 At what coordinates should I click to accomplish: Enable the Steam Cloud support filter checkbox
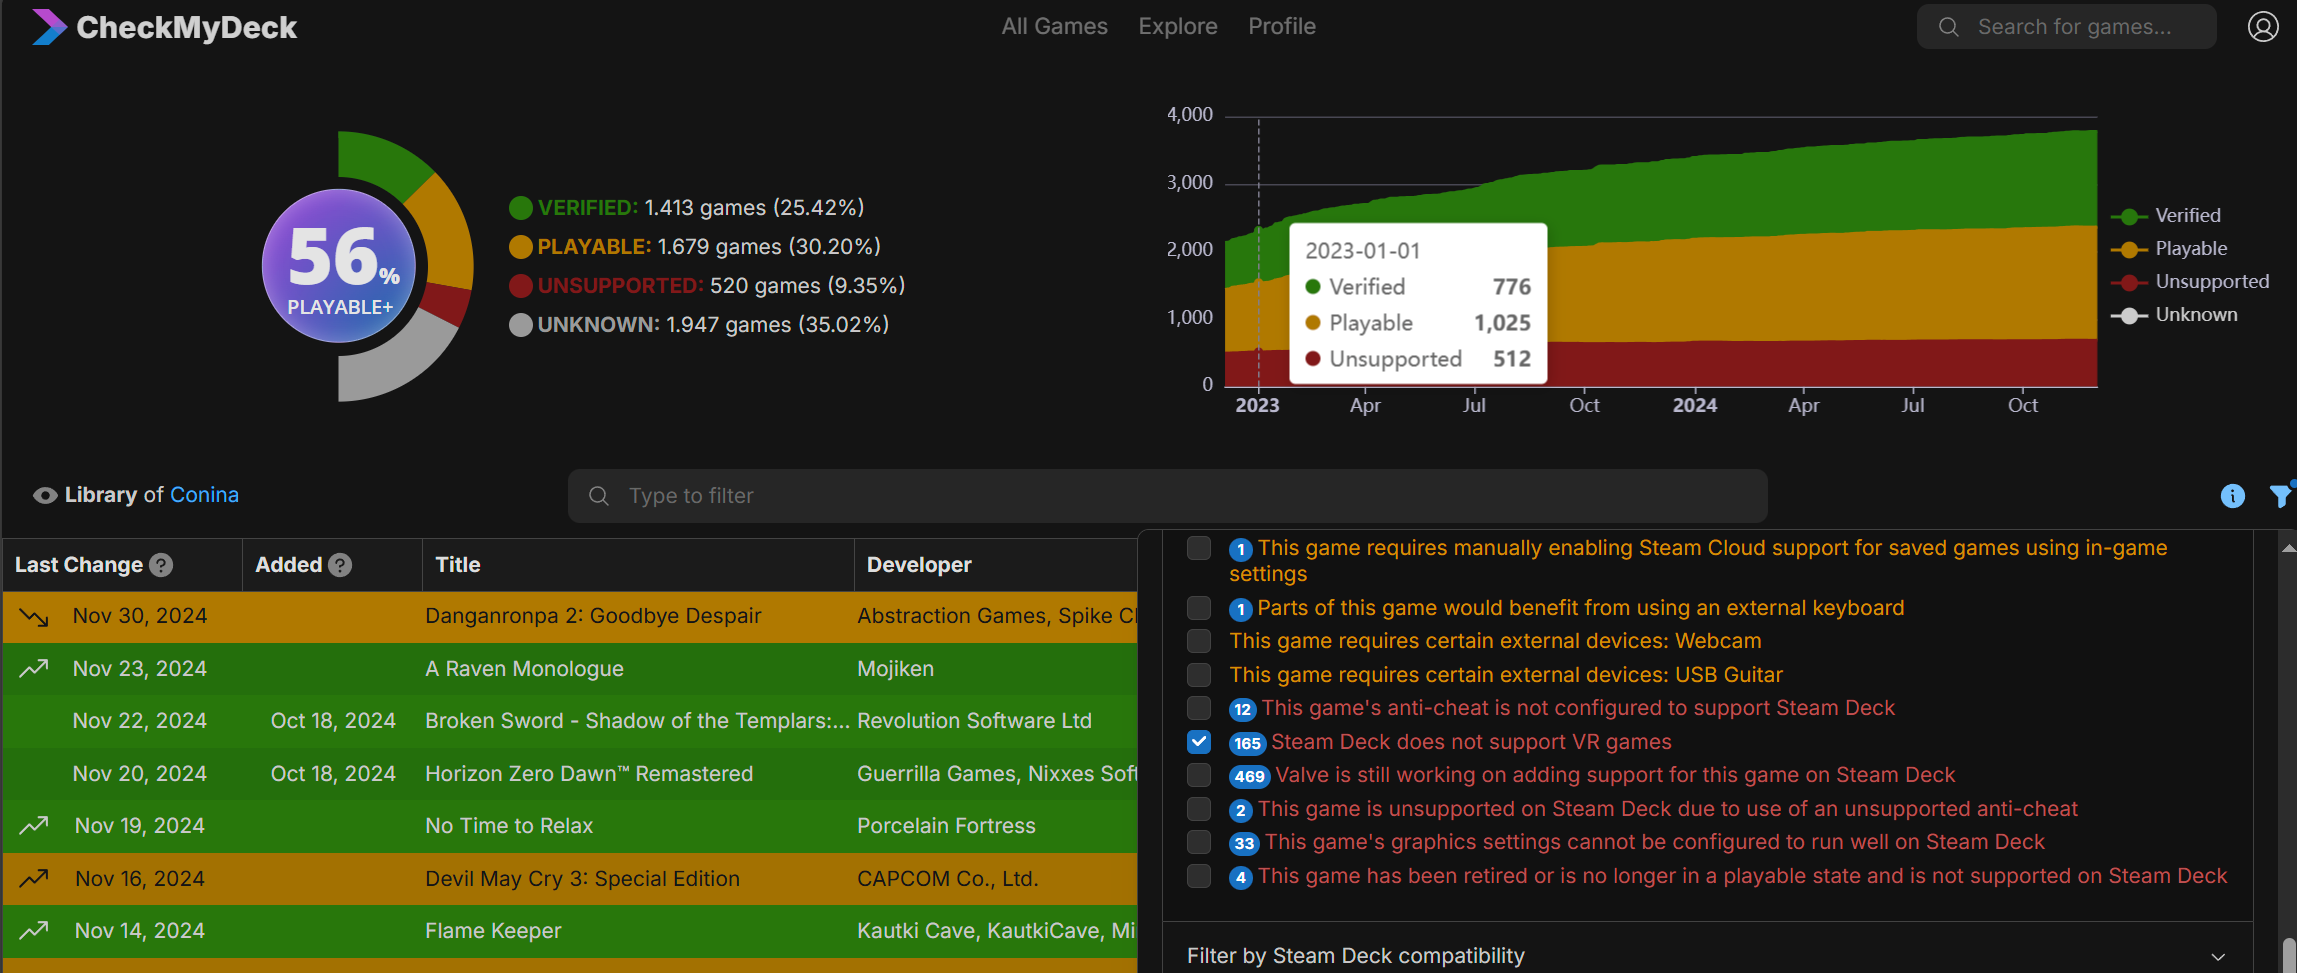coord(1199,548)
